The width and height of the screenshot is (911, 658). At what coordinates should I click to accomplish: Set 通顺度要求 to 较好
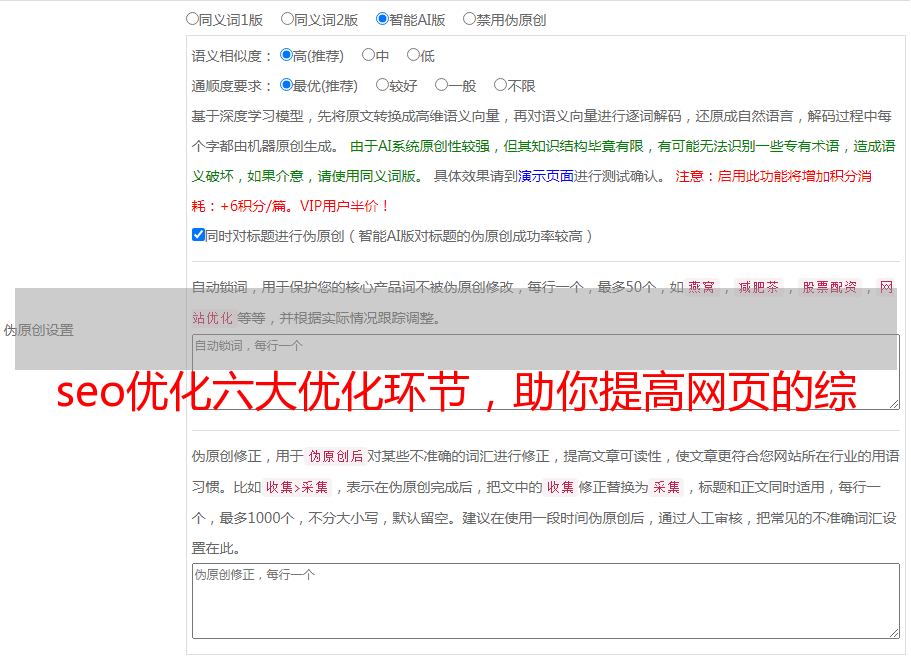383,86
